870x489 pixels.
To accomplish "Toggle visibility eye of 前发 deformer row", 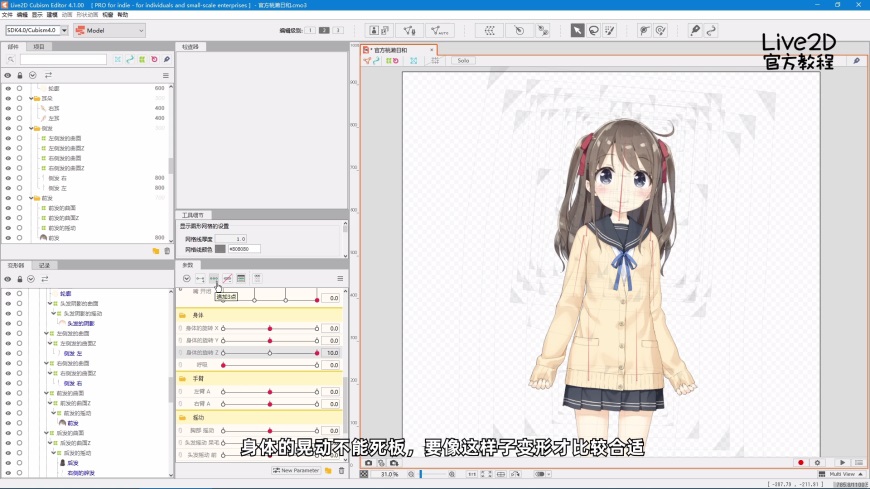I will pos(8,423).
